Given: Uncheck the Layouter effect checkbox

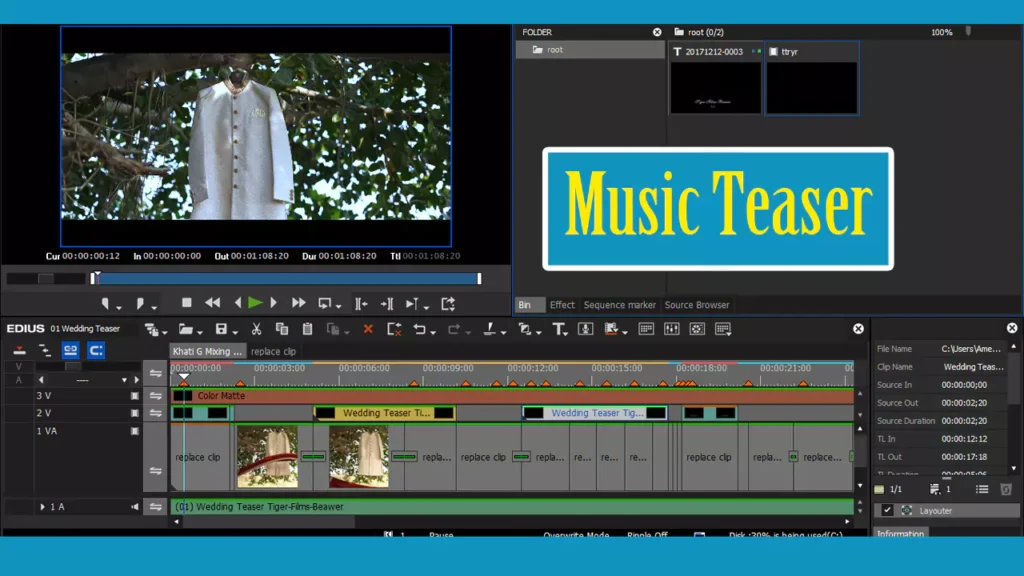Looking at the screenshot, I should click(887, 511).
